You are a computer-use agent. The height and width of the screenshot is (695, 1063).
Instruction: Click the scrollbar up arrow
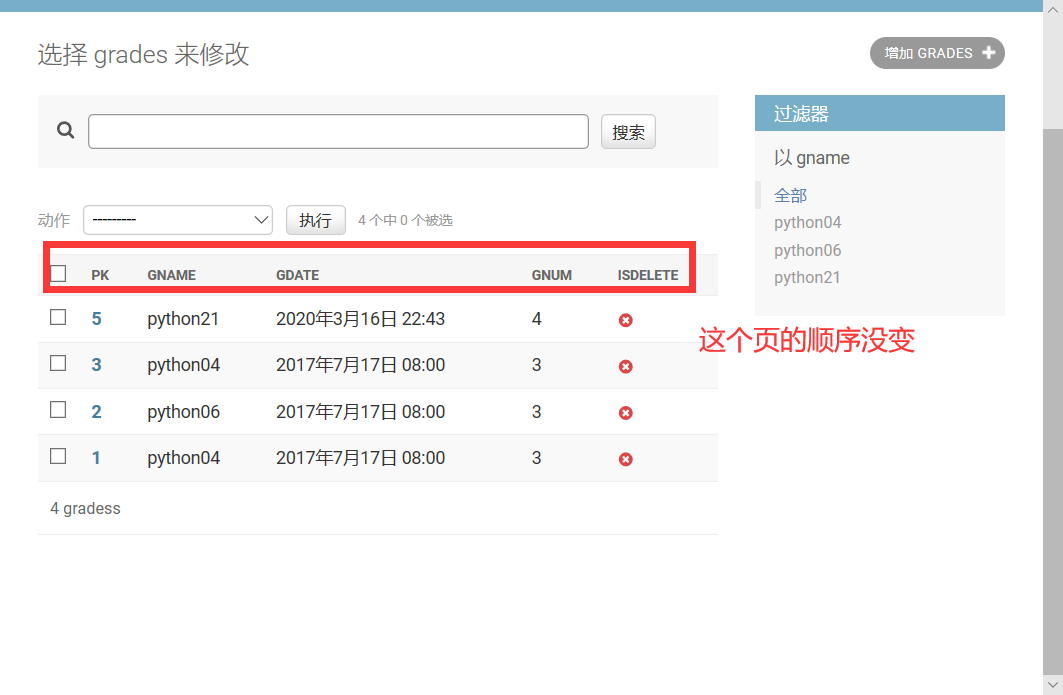point(1053,9)
